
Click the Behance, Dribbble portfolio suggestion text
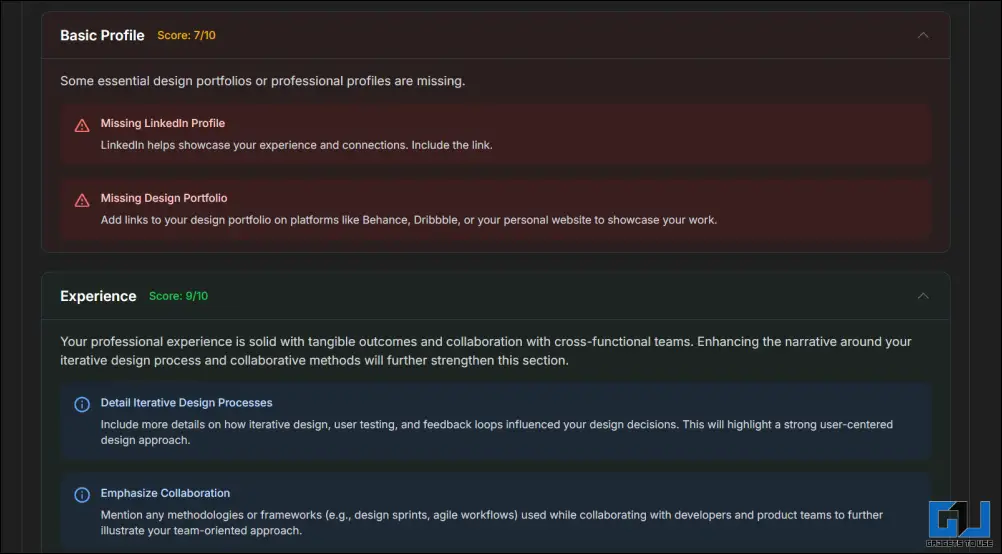pos(409,220)
